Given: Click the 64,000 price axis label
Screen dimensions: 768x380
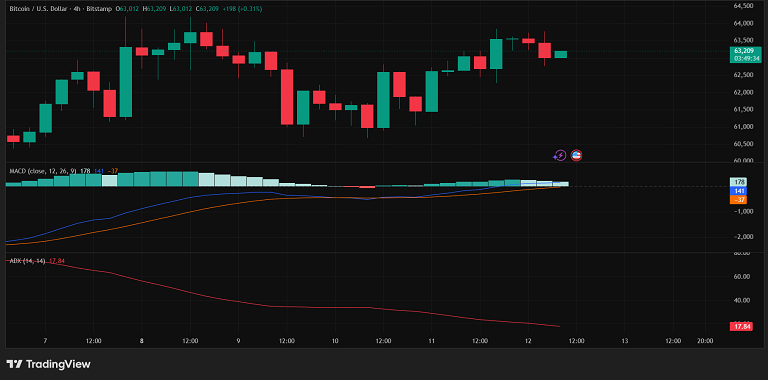Looking at the screenshot, I should click(x=744, y=23).
